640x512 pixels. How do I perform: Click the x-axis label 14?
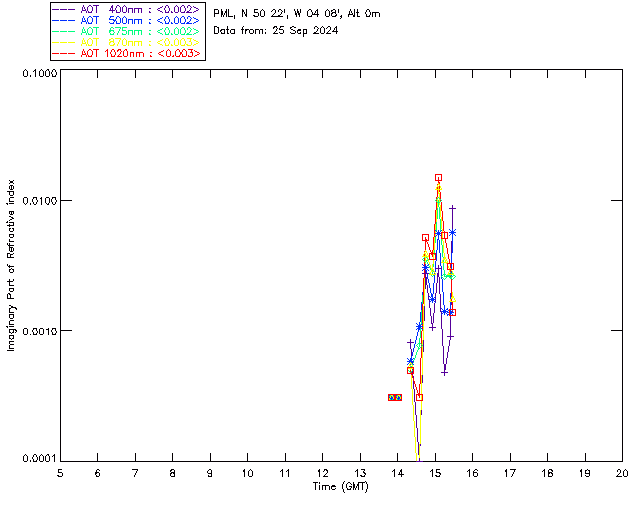tap(398, 473)
